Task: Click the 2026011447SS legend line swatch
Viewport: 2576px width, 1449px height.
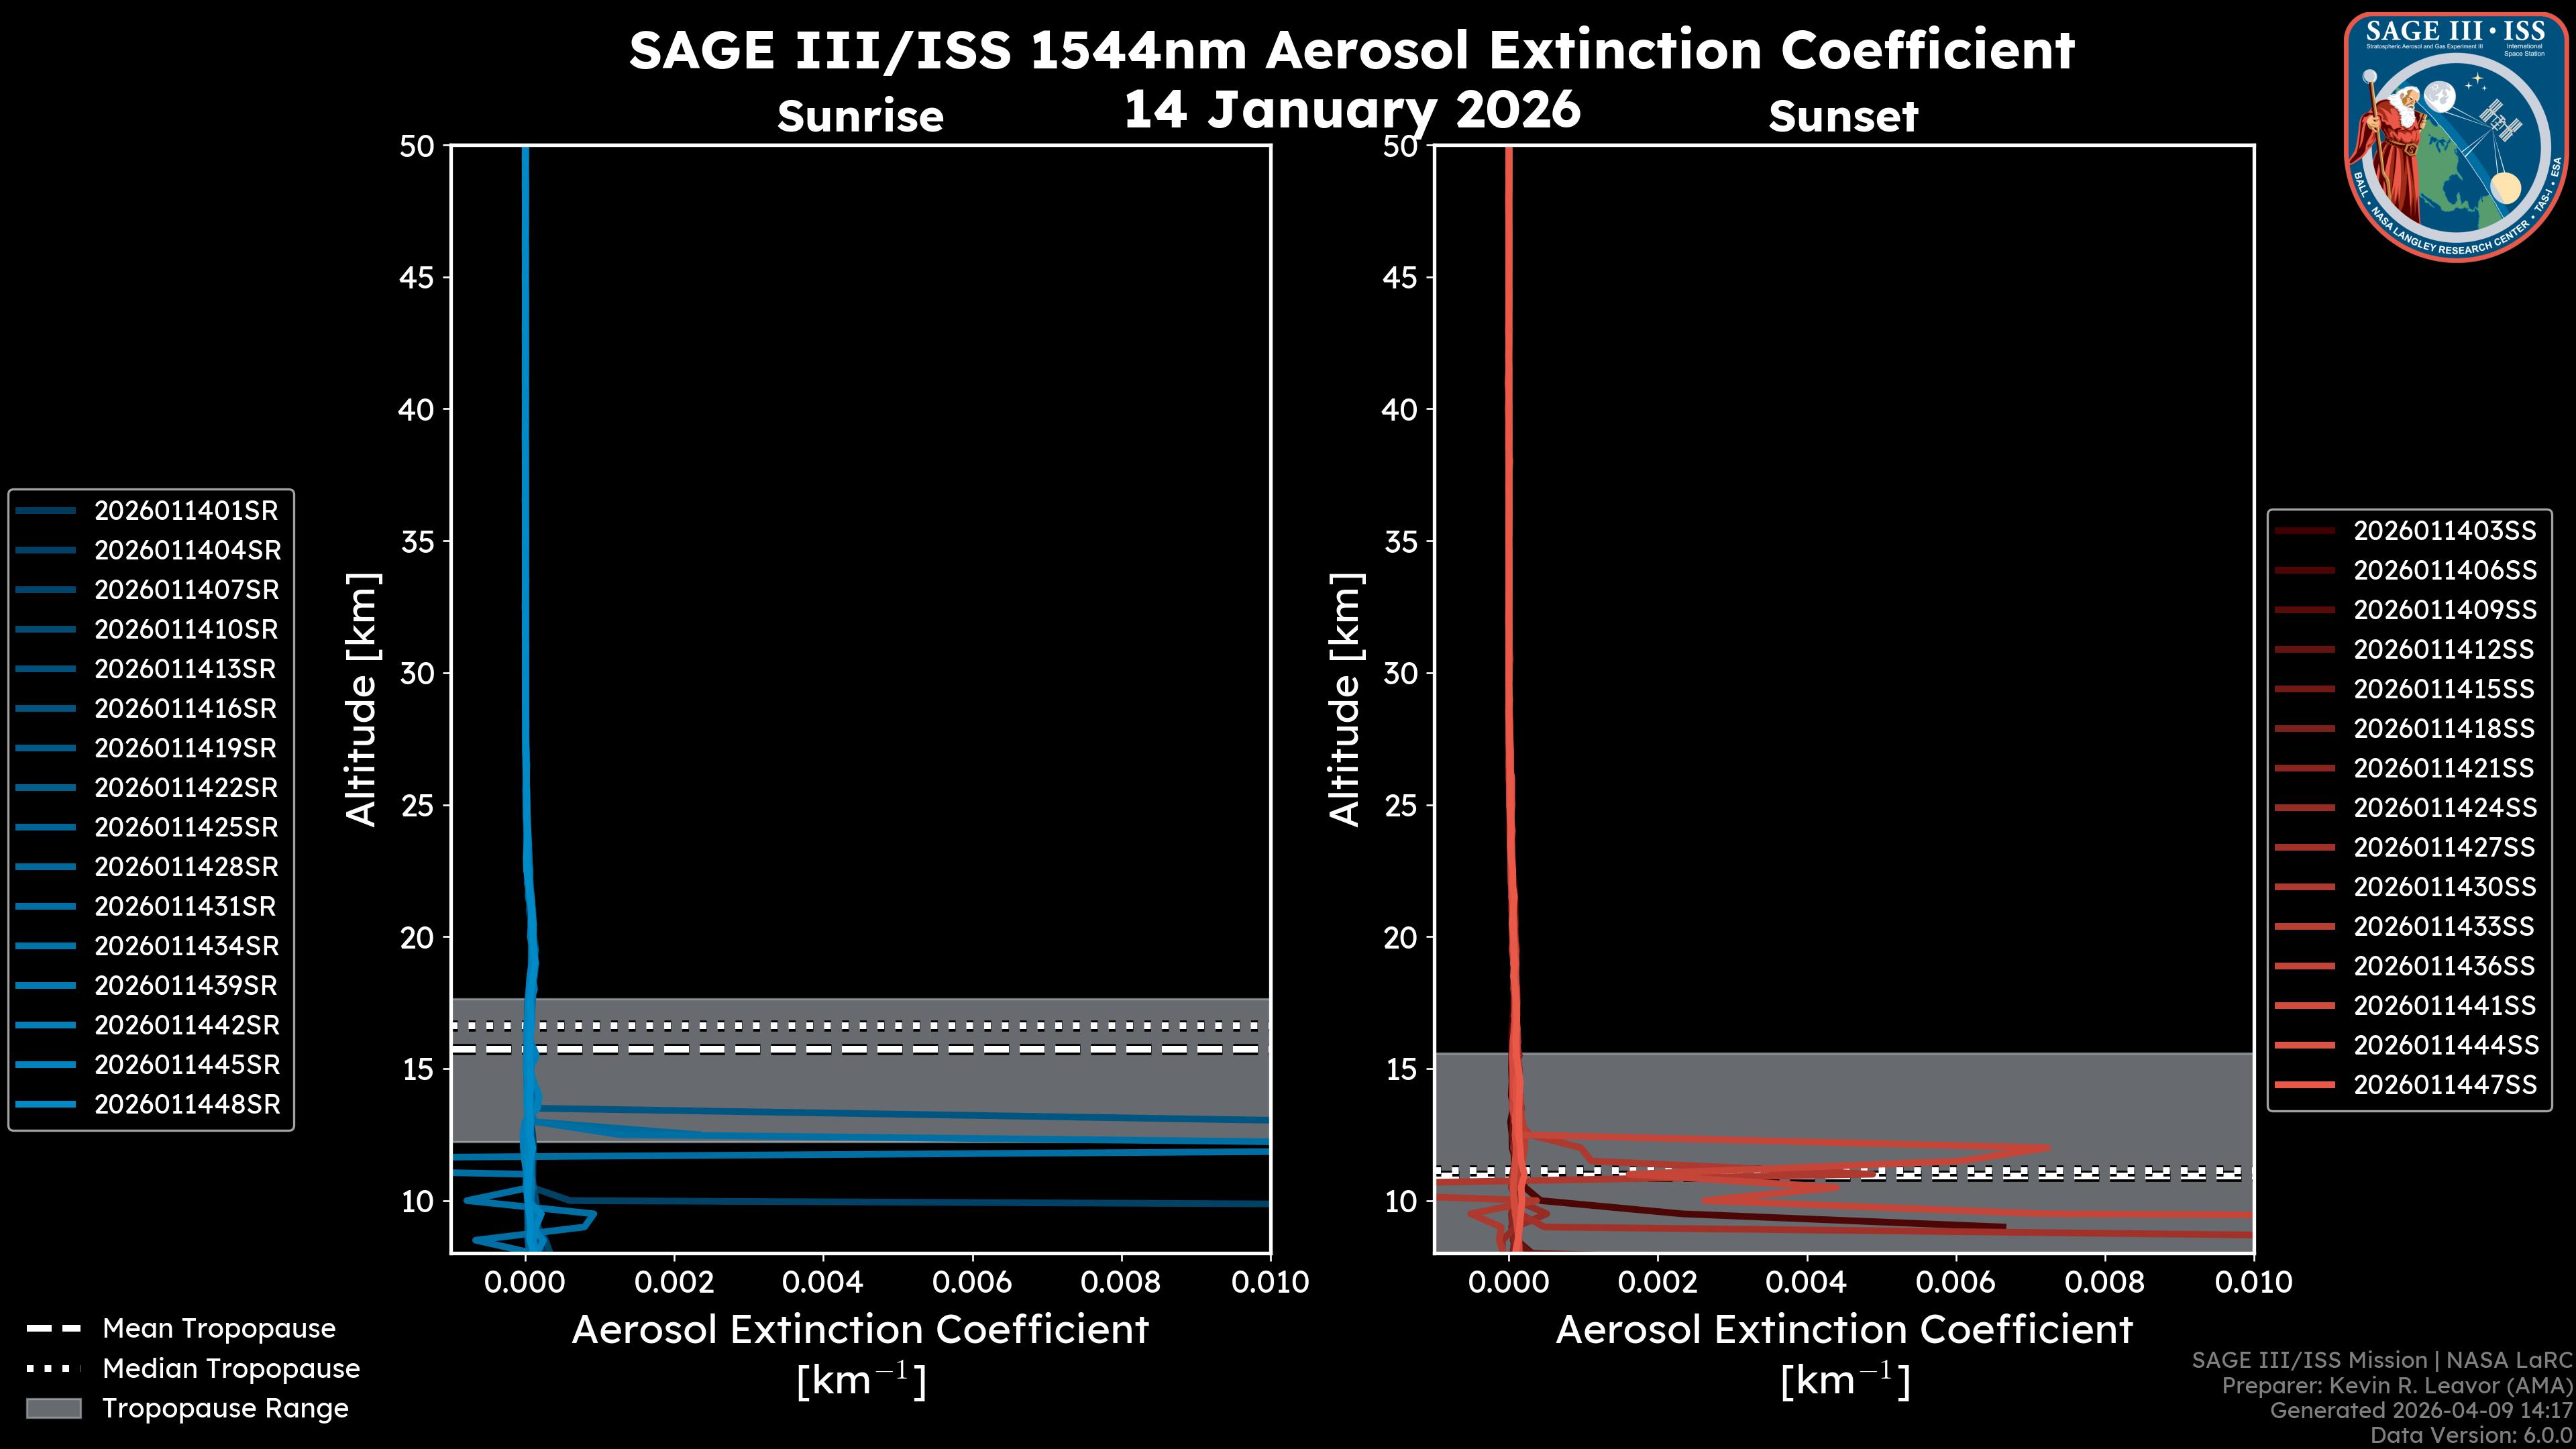Action: [x=2305, y=1085]
